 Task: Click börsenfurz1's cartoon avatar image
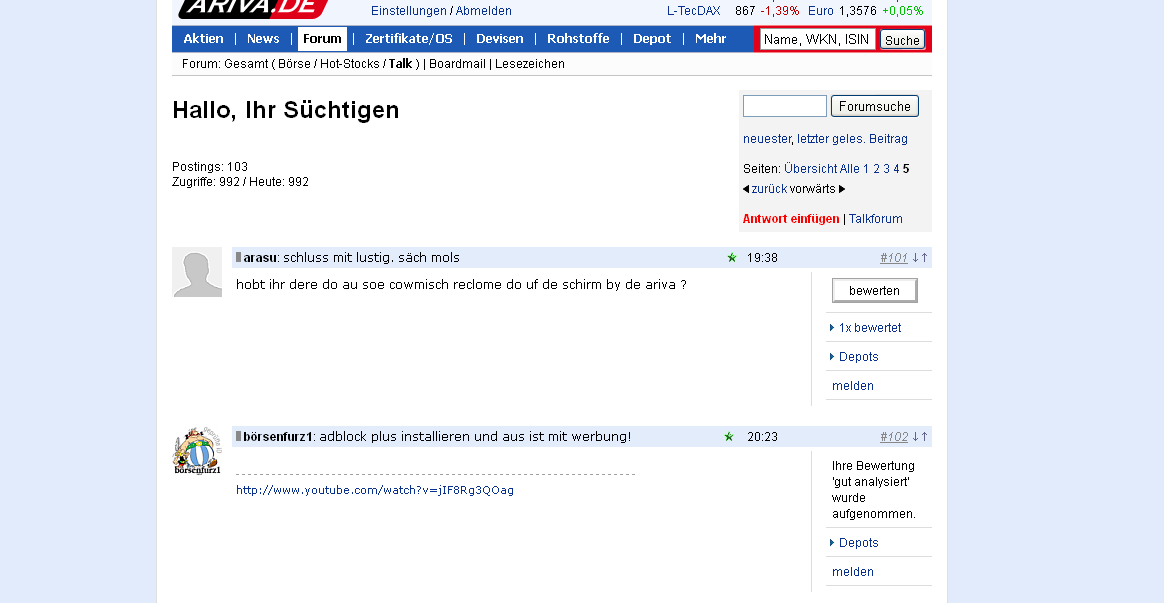[197, 451]
